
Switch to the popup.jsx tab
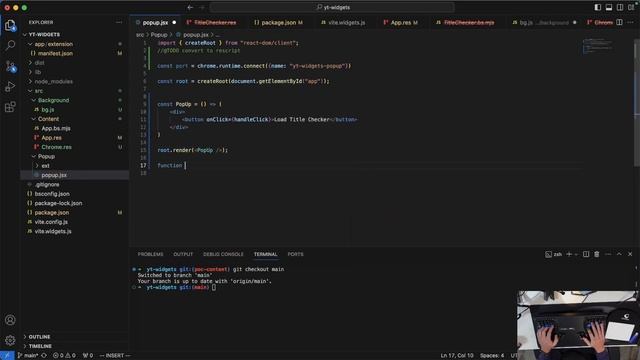pyautogui.click(x=156, y=23)
